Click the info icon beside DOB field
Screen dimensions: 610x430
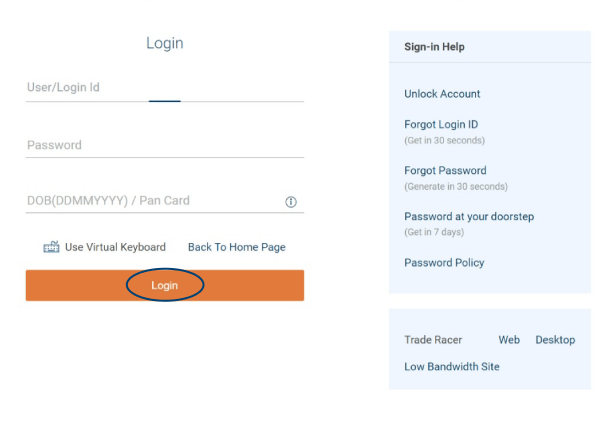pos(291,201)
